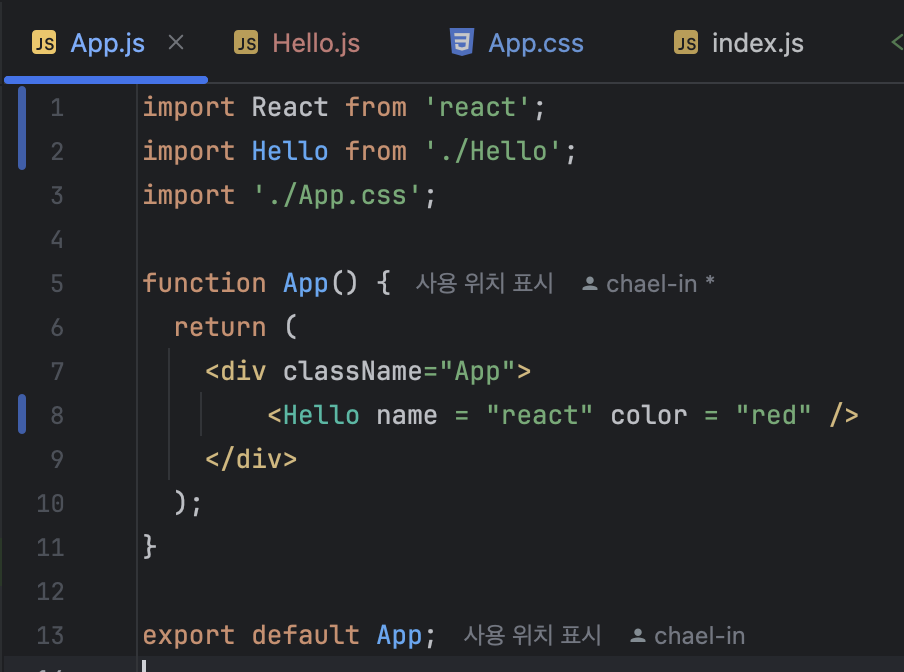Open the Hello.js tab
Viewport: 904px width, 672px height.
coord(316,43)
